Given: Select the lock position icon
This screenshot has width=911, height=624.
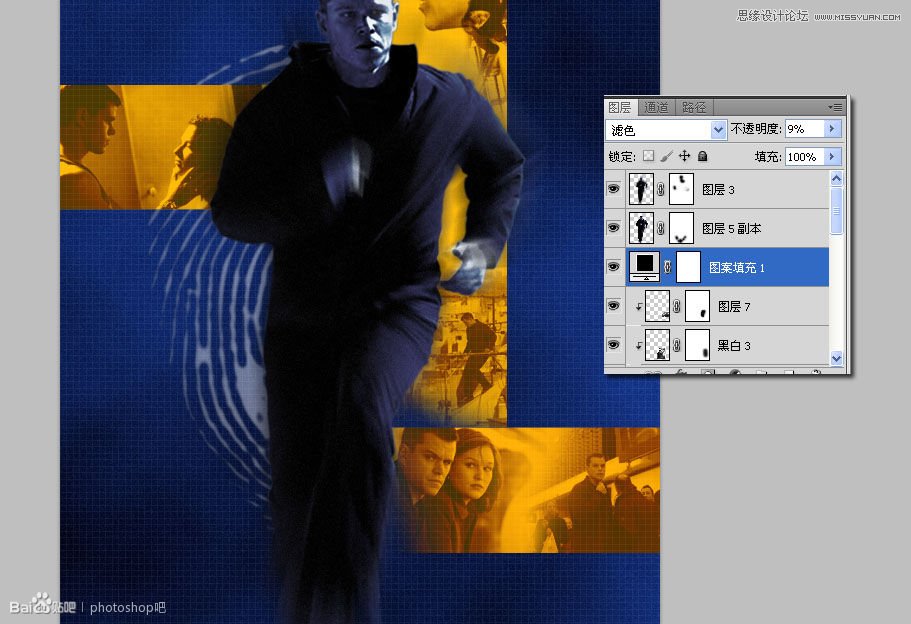Looking at the screenshot, I should (685, 156).
